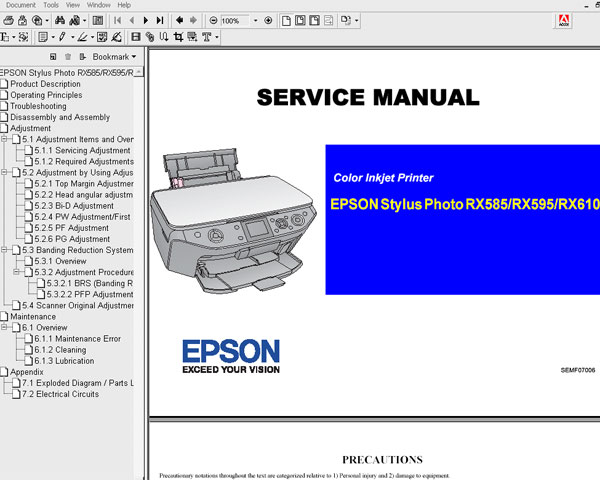
Task: Click the Adobe logo icon
Action: click(x=564, y=21)
